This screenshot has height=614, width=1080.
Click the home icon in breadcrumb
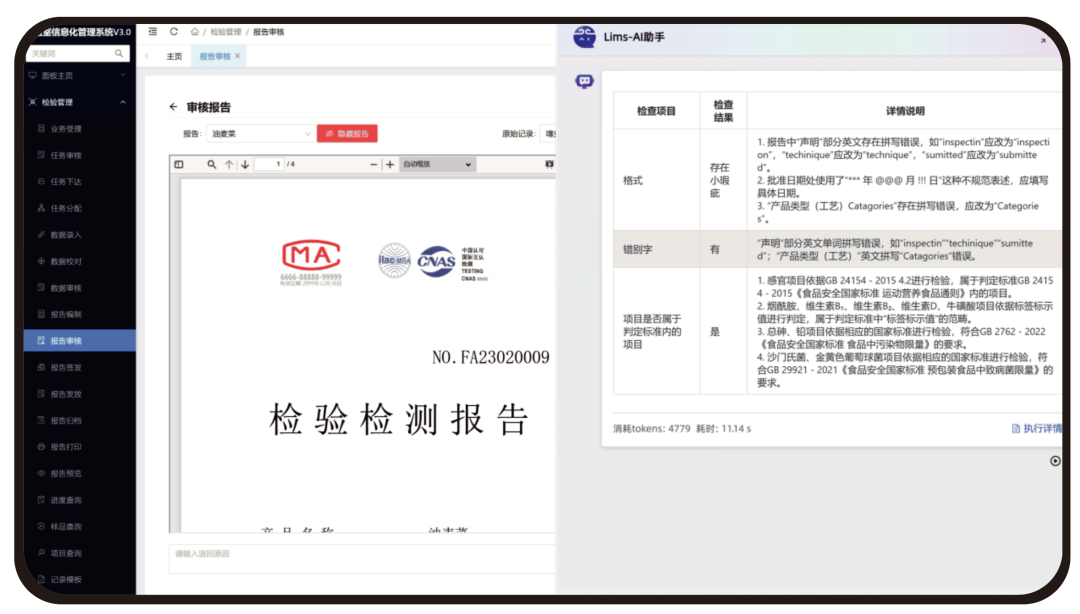click(x=195, y=32)
